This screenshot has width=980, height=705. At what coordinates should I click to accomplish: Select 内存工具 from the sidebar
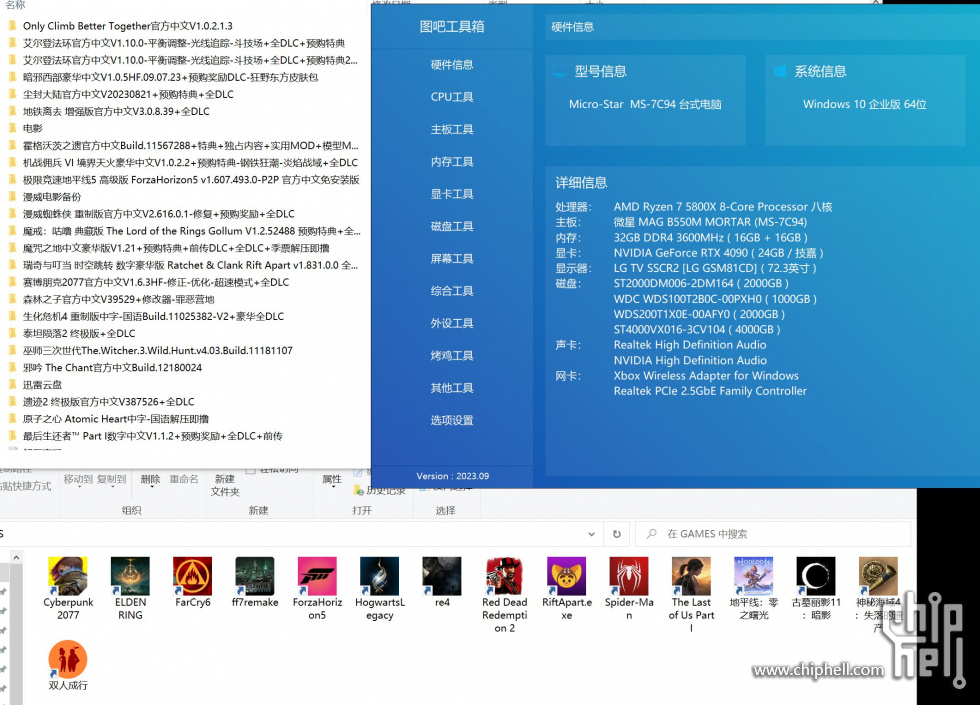tap(452, 162)
